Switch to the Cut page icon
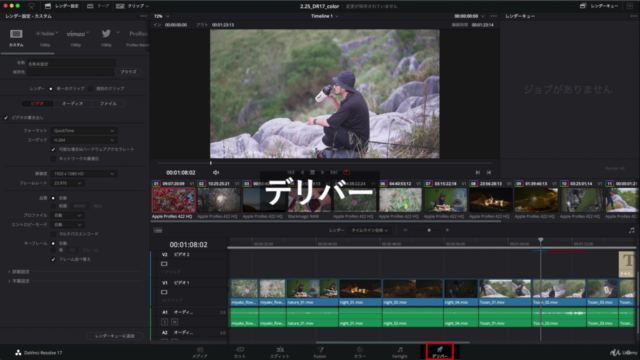The width and height of the screenshot is (640, 360). [x=240, y=349]
